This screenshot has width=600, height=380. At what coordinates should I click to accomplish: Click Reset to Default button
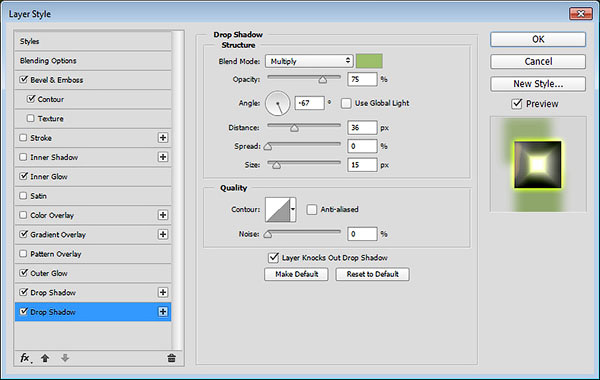point(372,274)
